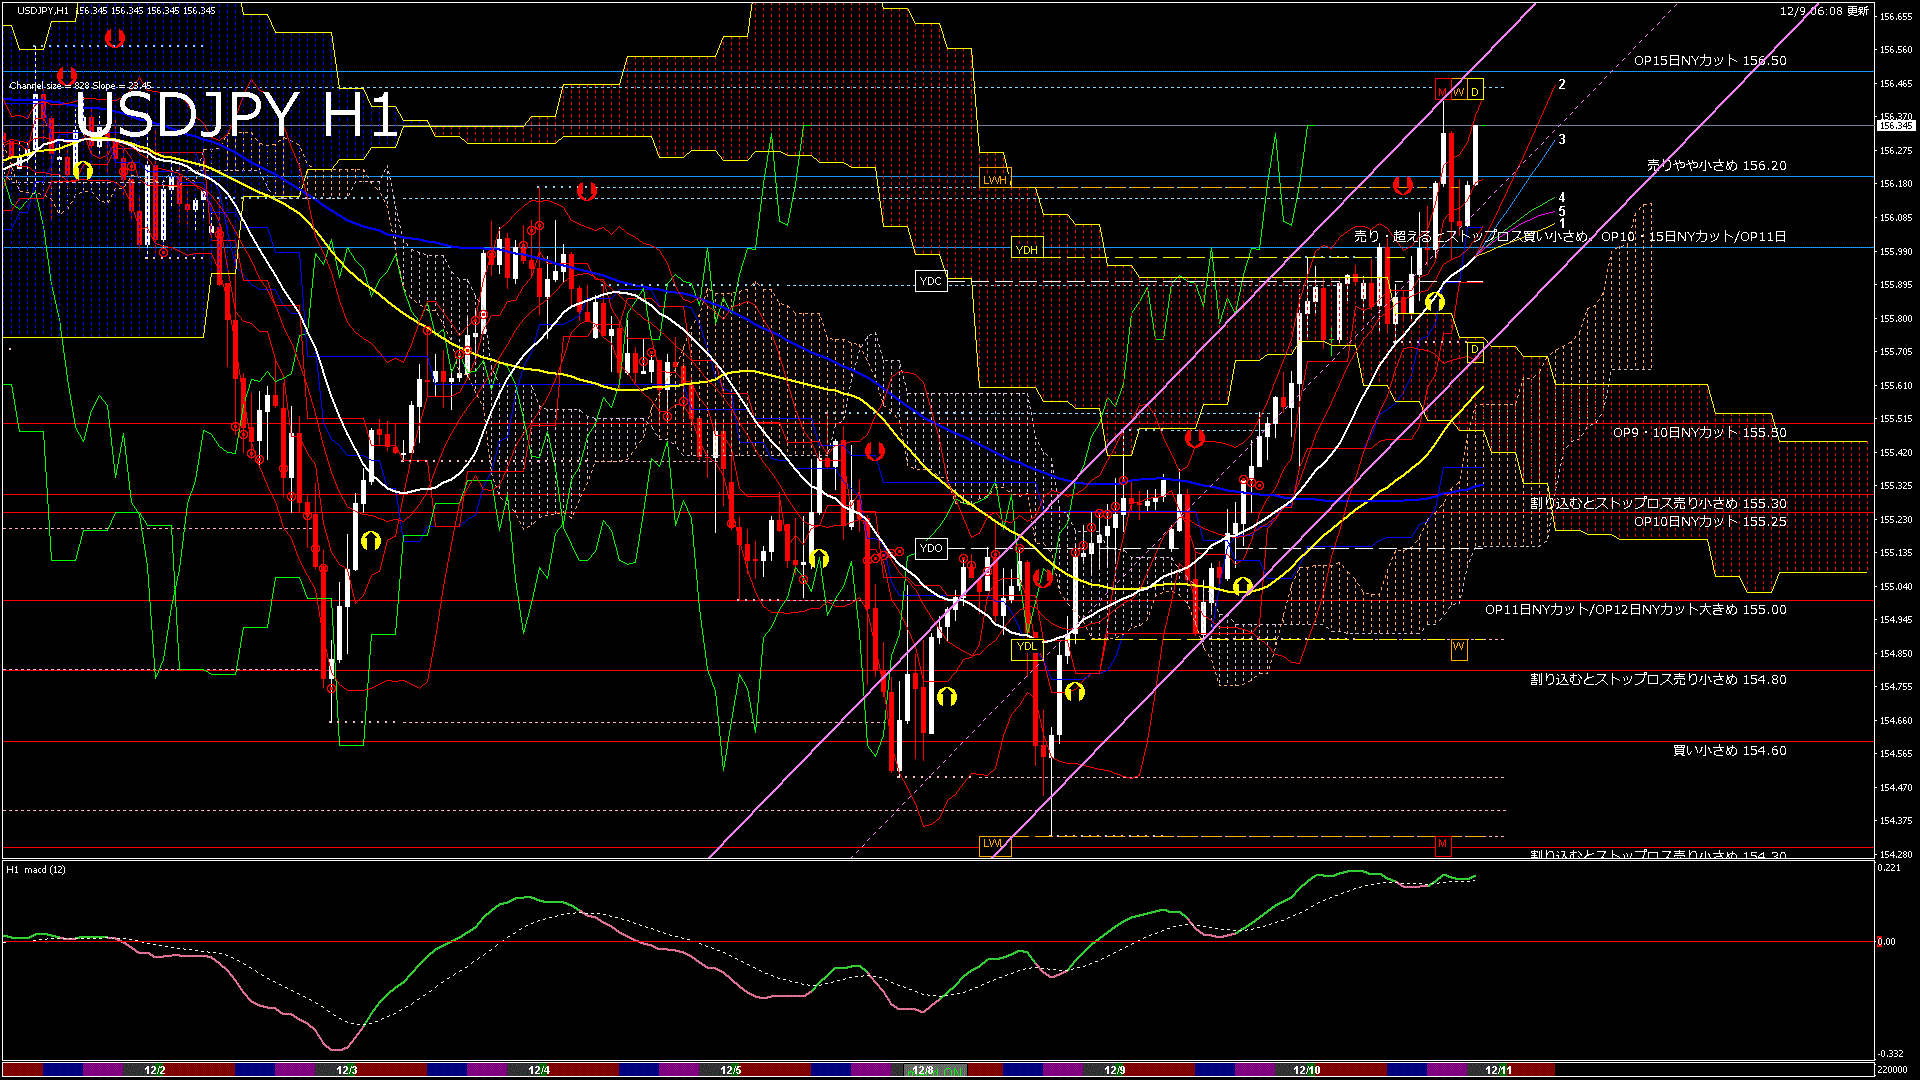Image resolution: width=1920 pixels, height=1080 pixels.
Task: Click the YDC label box on the chart
Action: [932, 281]
